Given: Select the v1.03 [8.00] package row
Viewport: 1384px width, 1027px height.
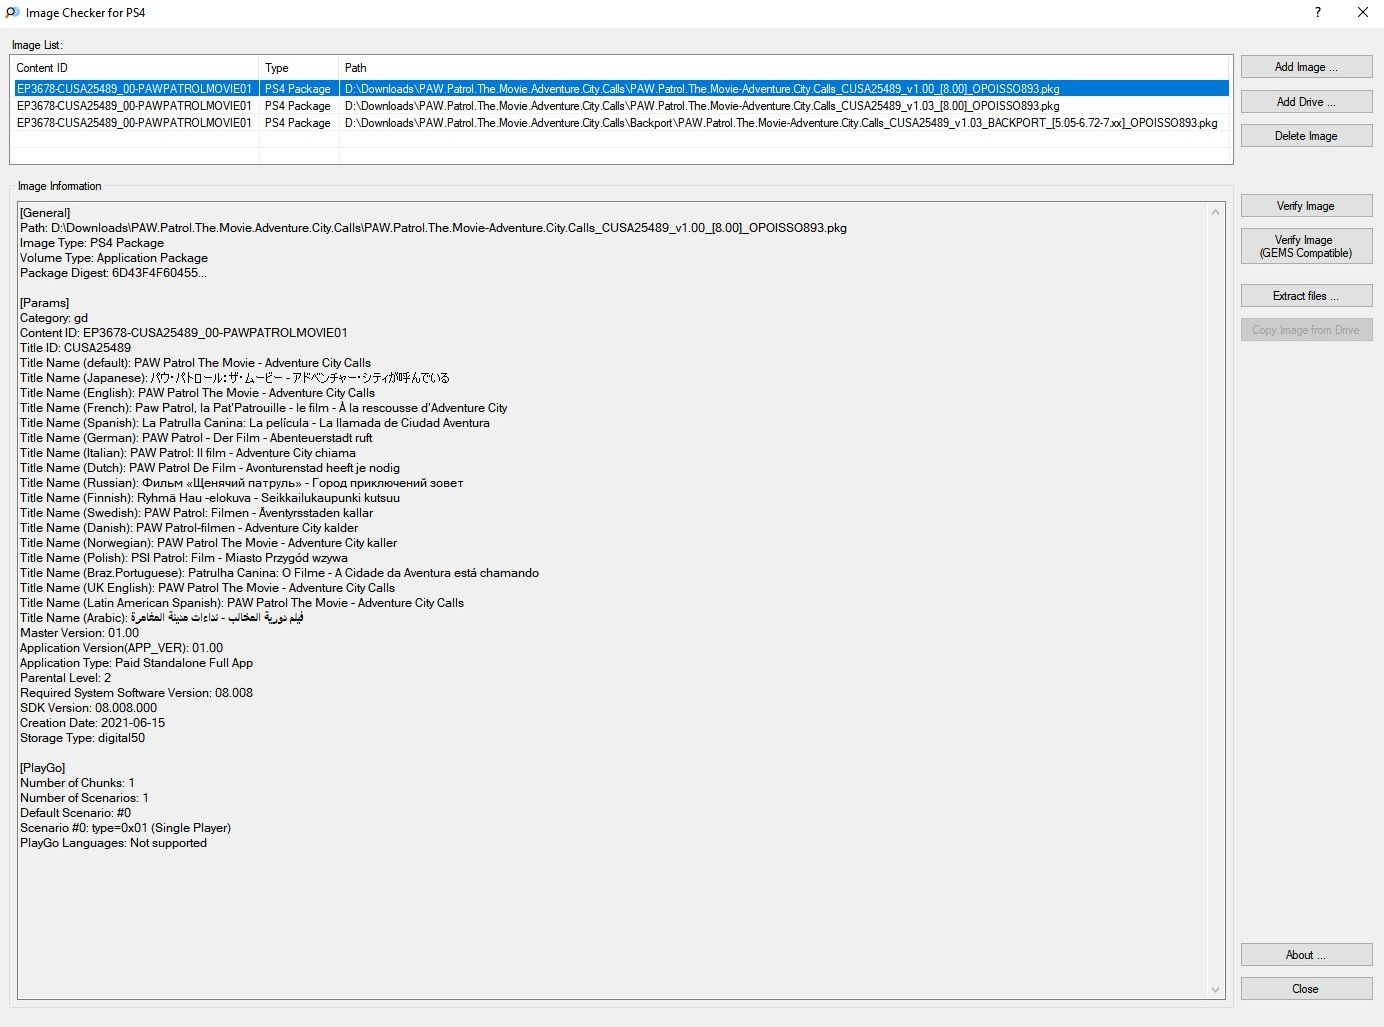Looking at the screenshot, I should [621, 106].
